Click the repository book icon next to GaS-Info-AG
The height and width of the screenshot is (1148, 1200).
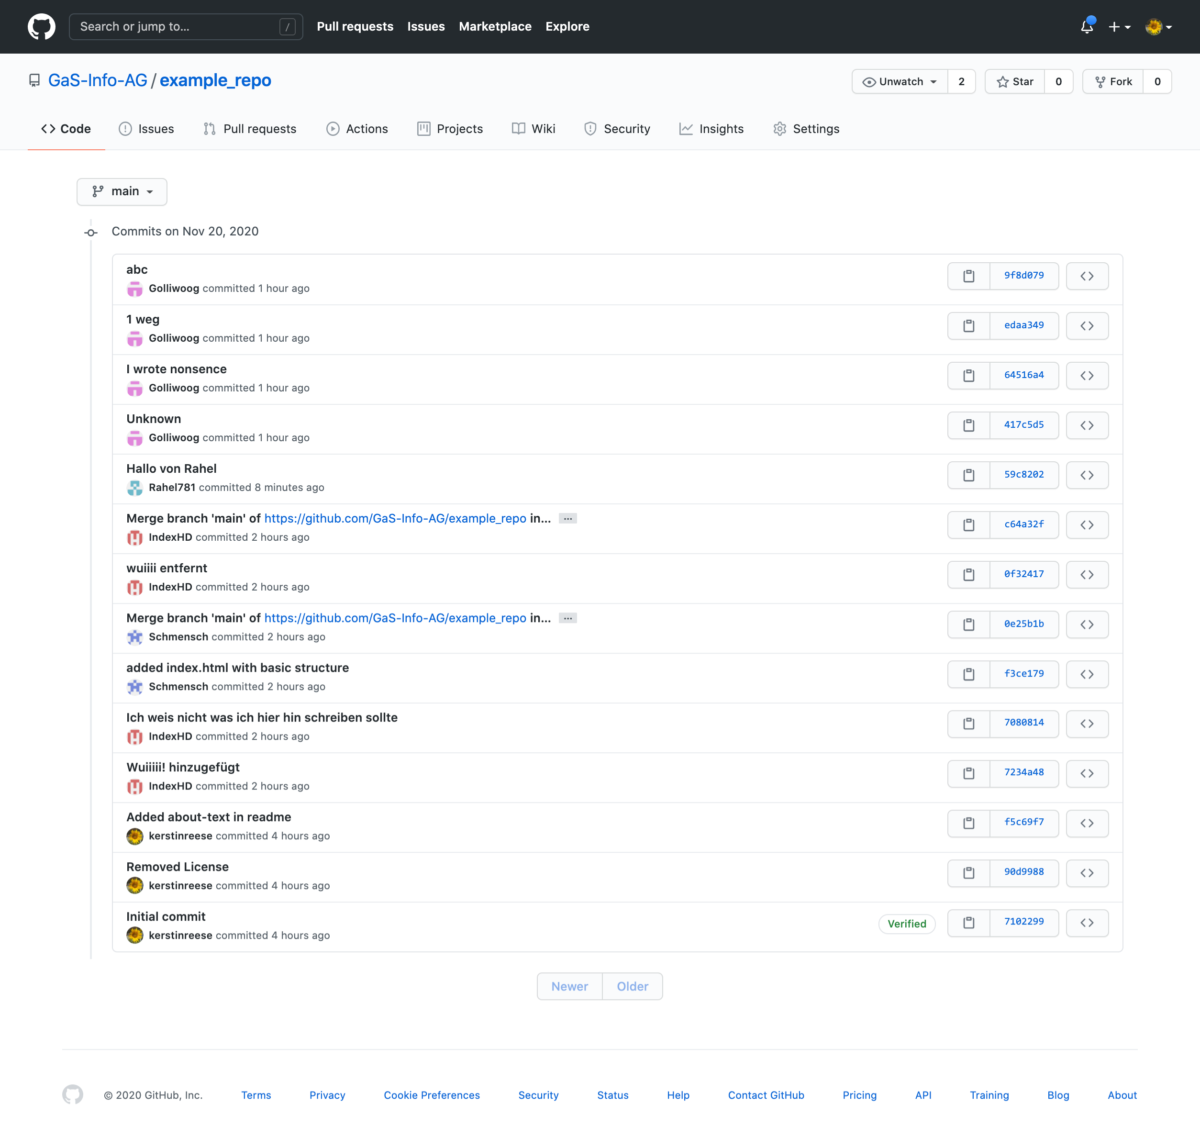click(x=34, y=79)
